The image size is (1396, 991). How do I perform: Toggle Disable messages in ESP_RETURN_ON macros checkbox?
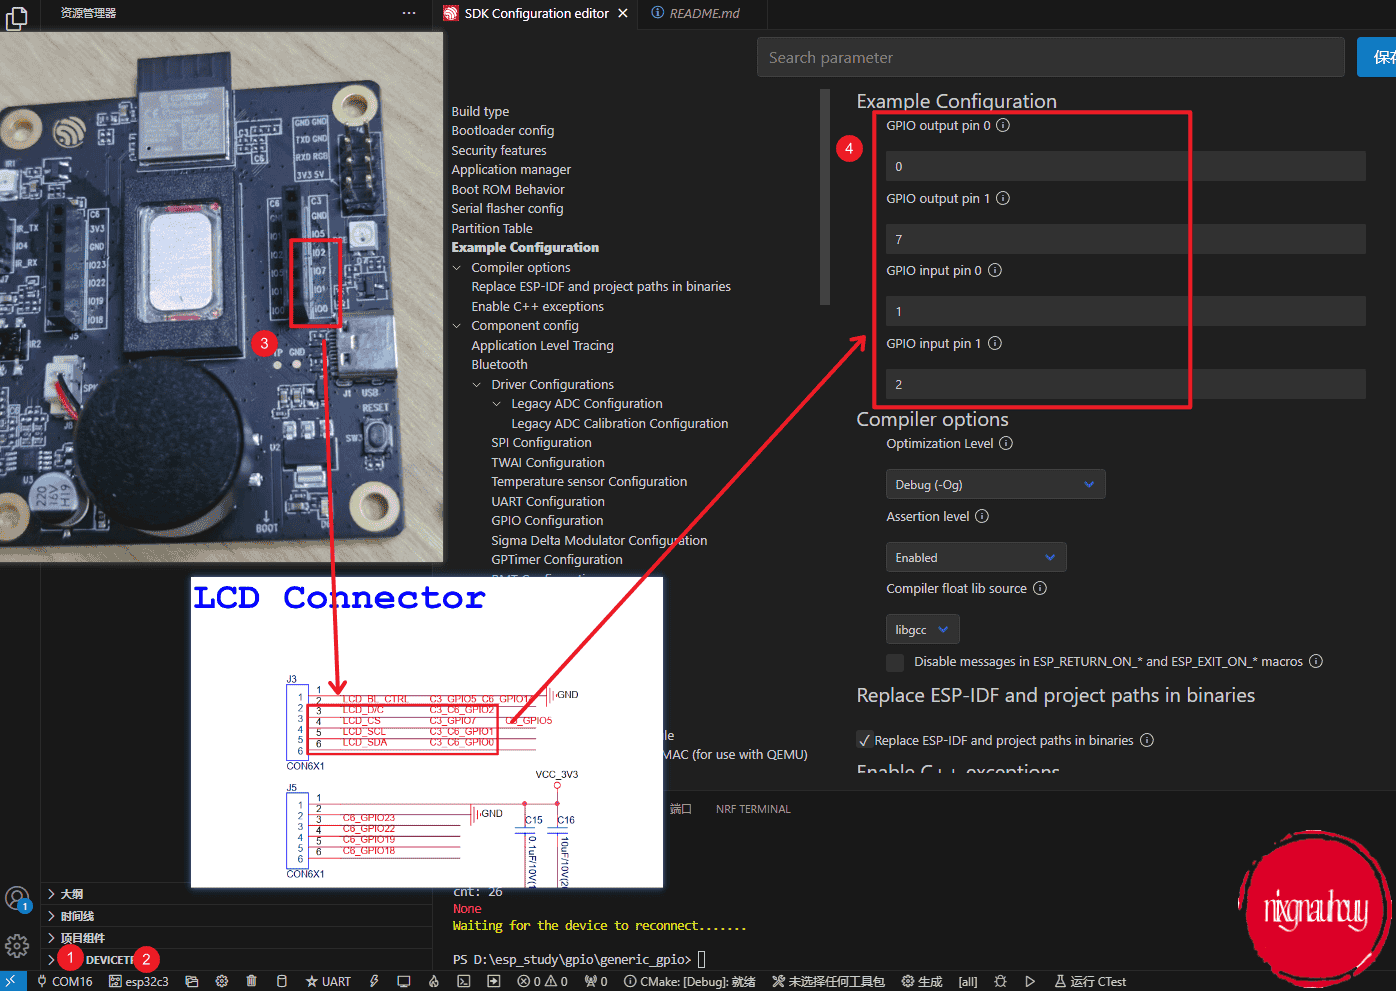[895, 662]
